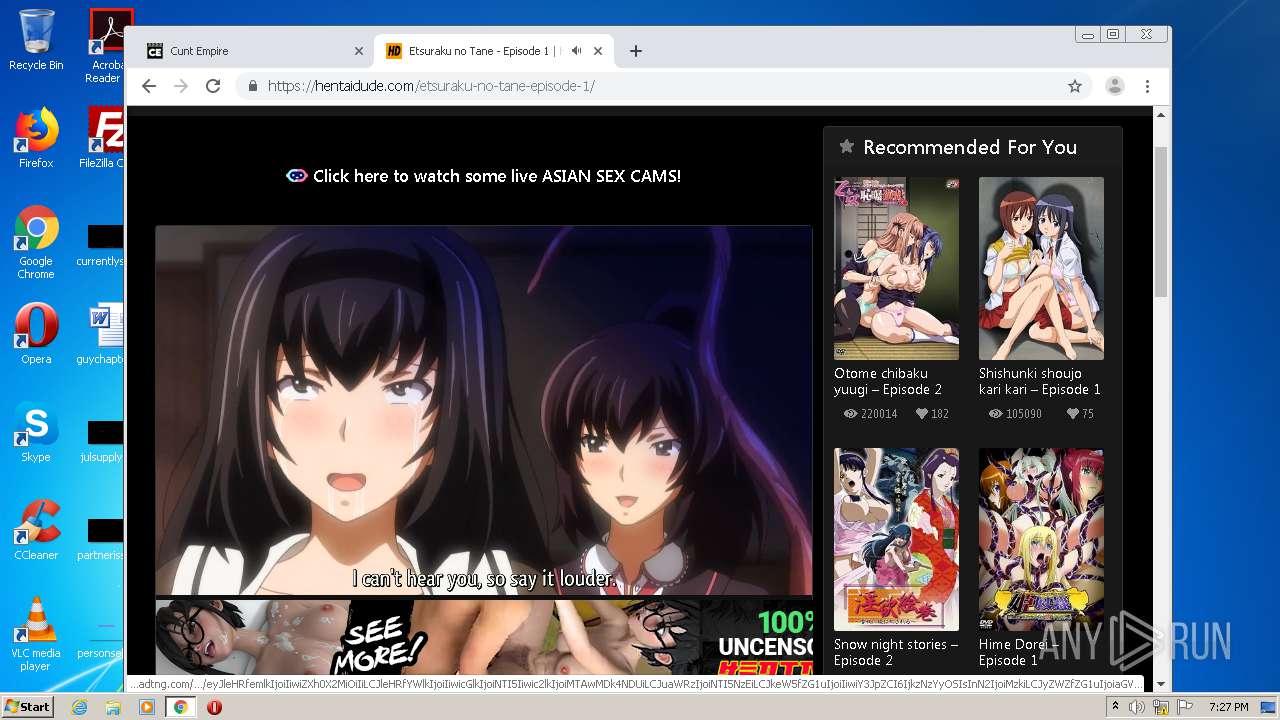Image resolution: width=1280 pixels, height=720 pixels.
Task: Go forward using the browser forward arrow
Action: [181, 86]
